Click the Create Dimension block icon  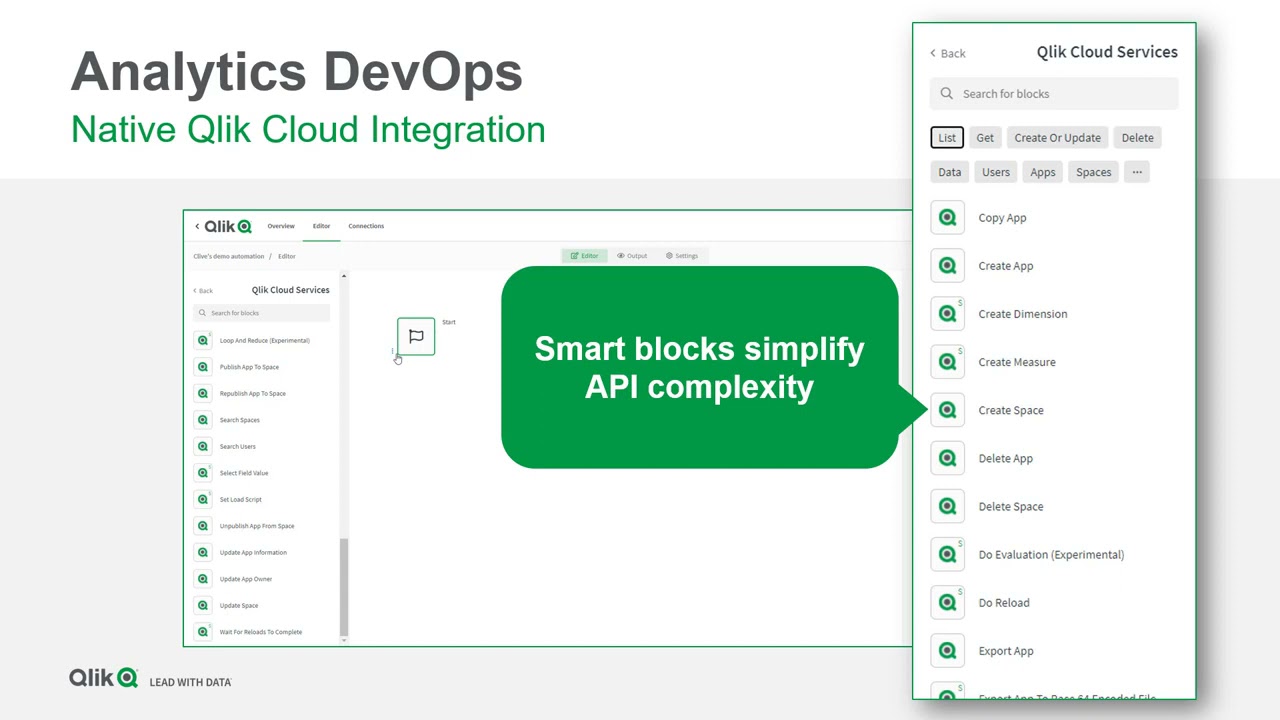click(x=947, y=314)
